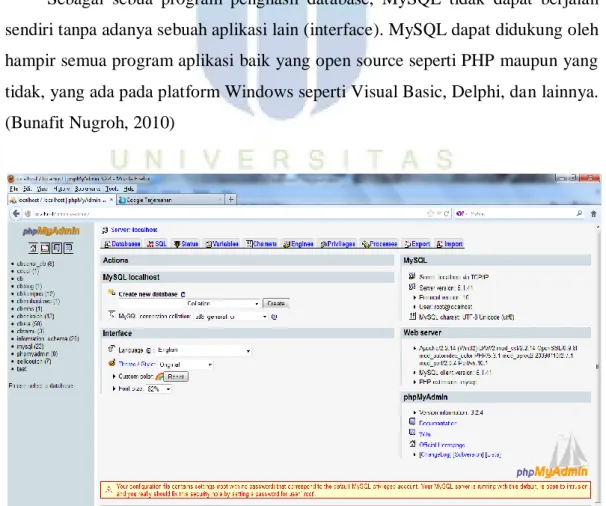Screen dimensions: 606x506
Task: Open the Databases tab
Action: [x=122, y=244]
